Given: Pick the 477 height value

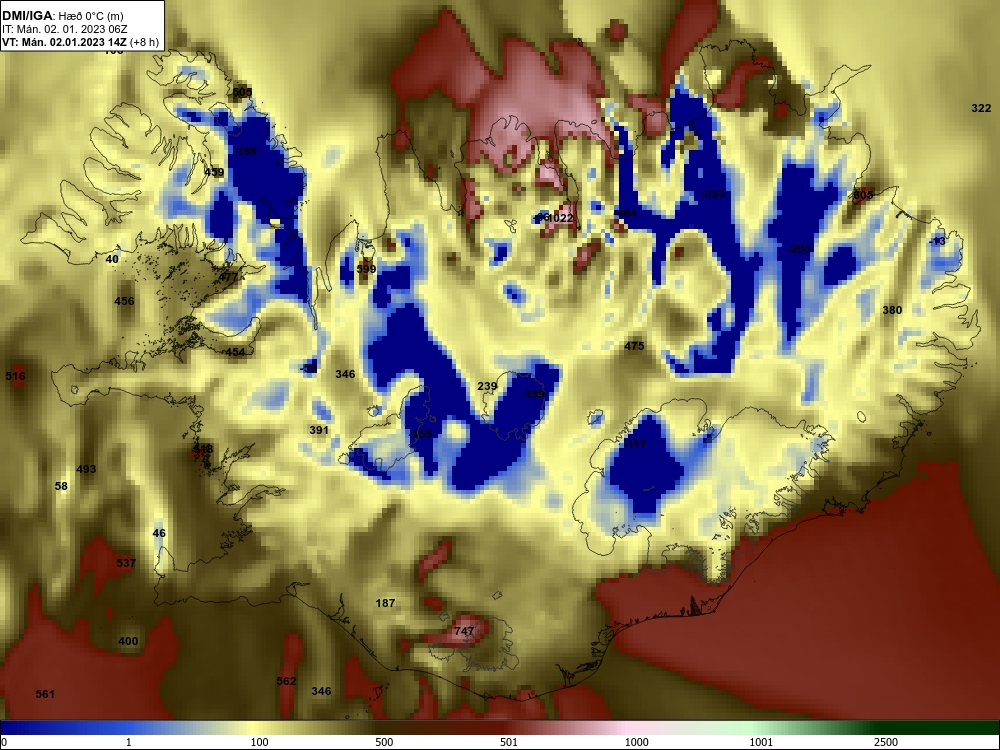Looking at the screenshot, I should pyautogui.click(x=228, y=277).
